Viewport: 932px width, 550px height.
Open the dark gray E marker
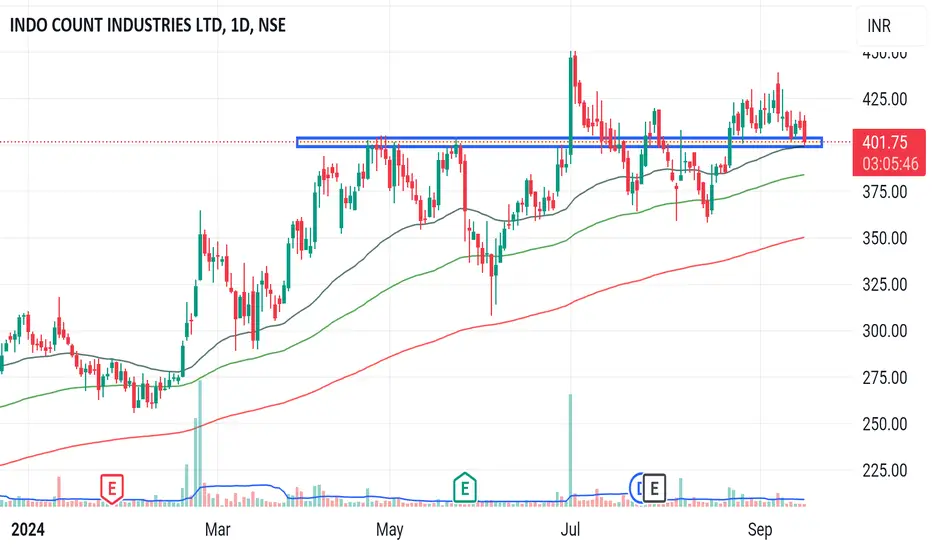654,488
